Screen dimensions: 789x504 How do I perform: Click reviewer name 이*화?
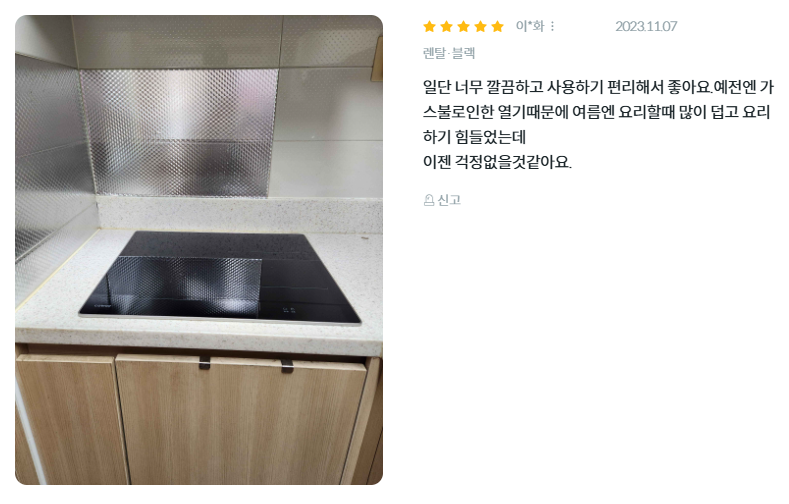tap(530, 26)
